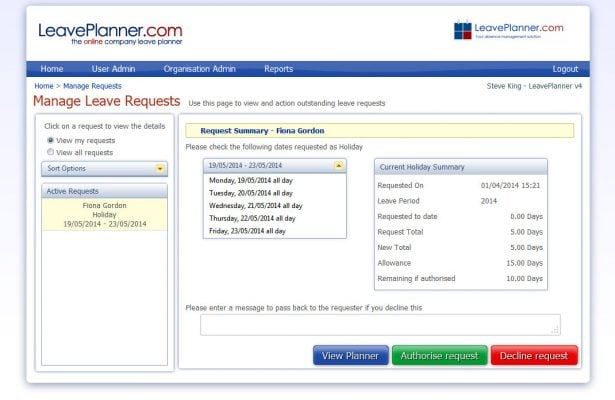This screenshot has height=400, width=615.
Task: Expand the Sort Options dropdown arrow
Action: pos(160,169)
